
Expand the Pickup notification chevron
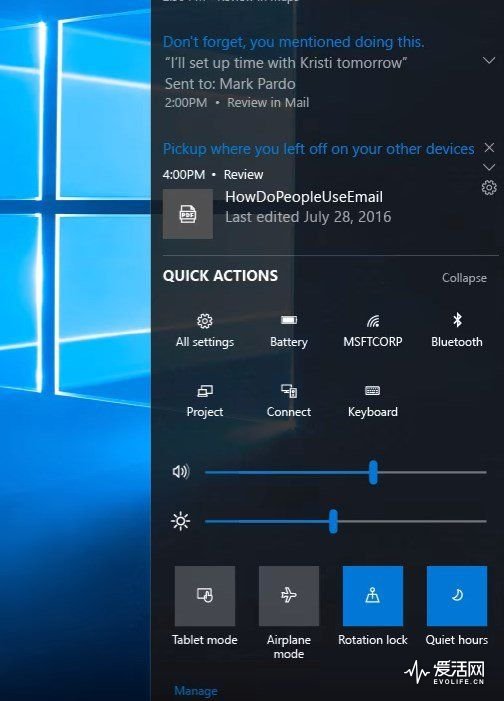coord(489,167)
